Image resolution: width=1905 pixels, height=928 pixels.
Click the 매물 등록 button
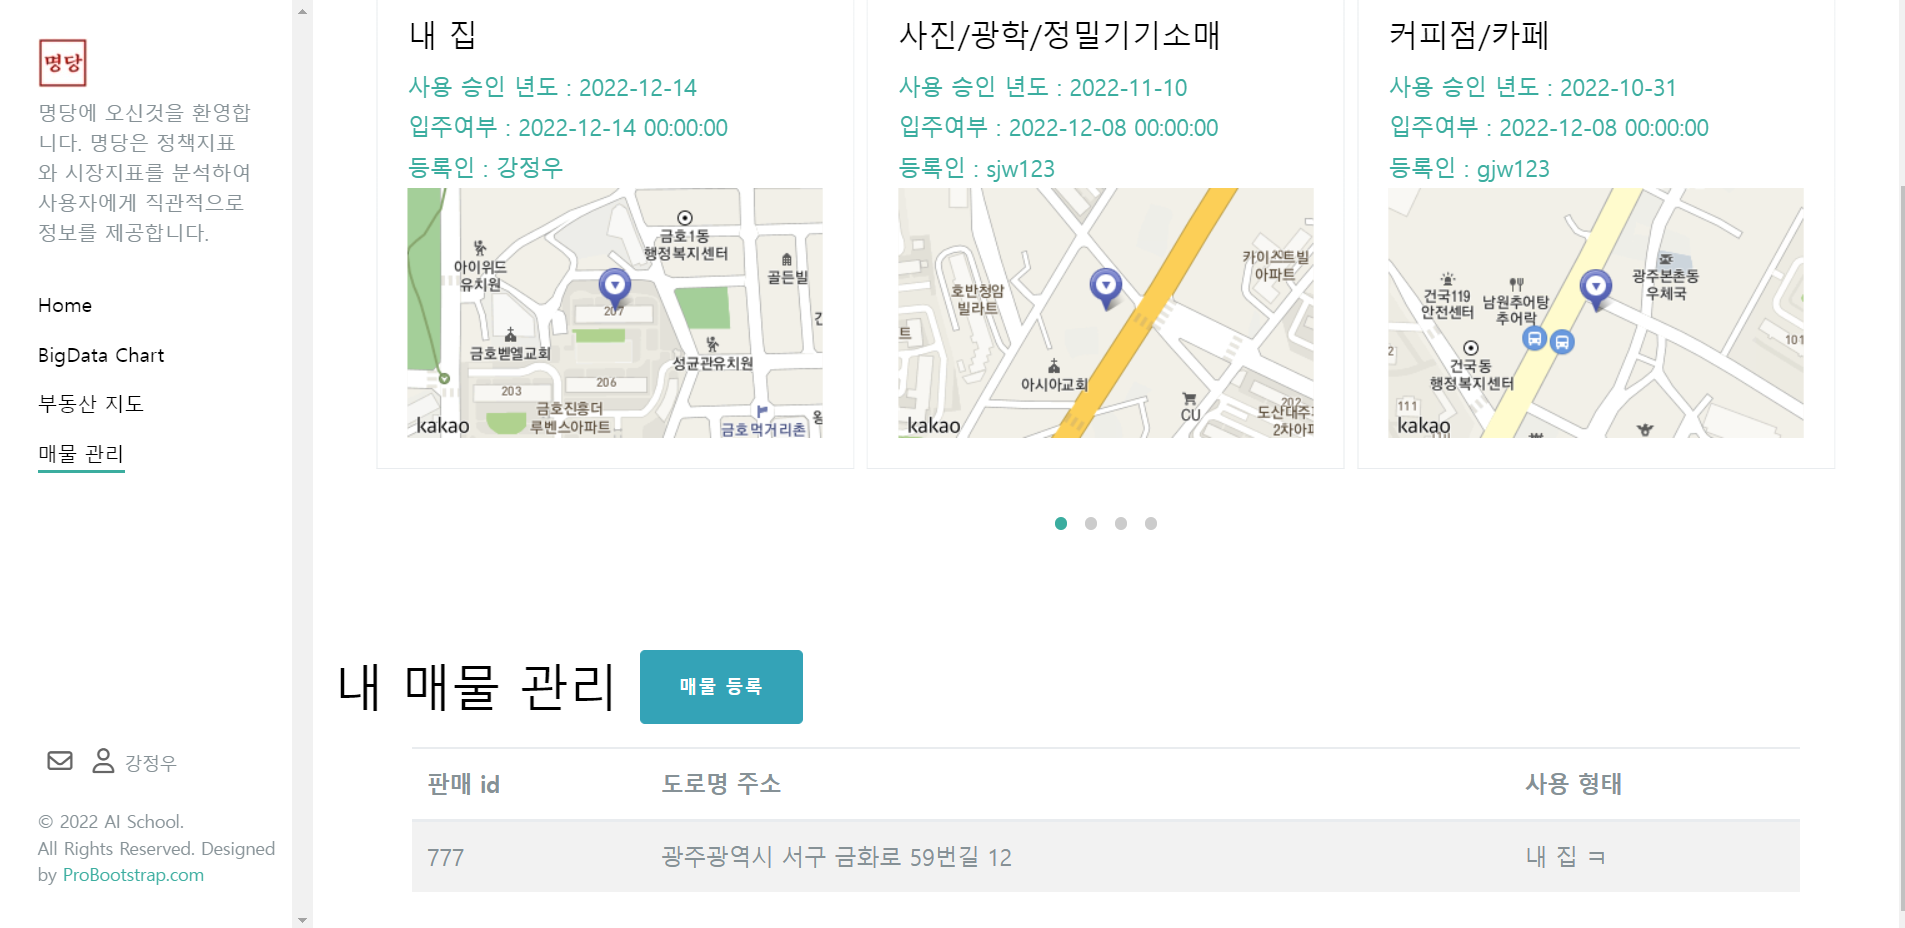click(x=721, y=687)
